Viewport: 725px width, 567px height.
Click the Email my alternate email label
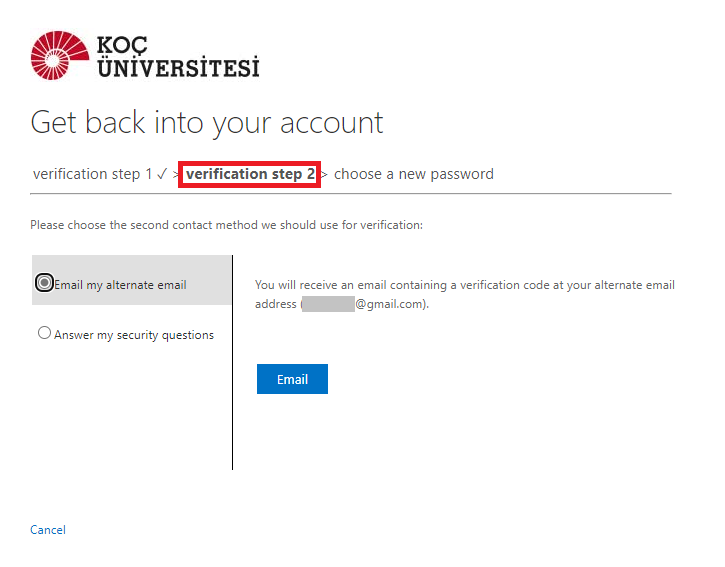[120, 285]
